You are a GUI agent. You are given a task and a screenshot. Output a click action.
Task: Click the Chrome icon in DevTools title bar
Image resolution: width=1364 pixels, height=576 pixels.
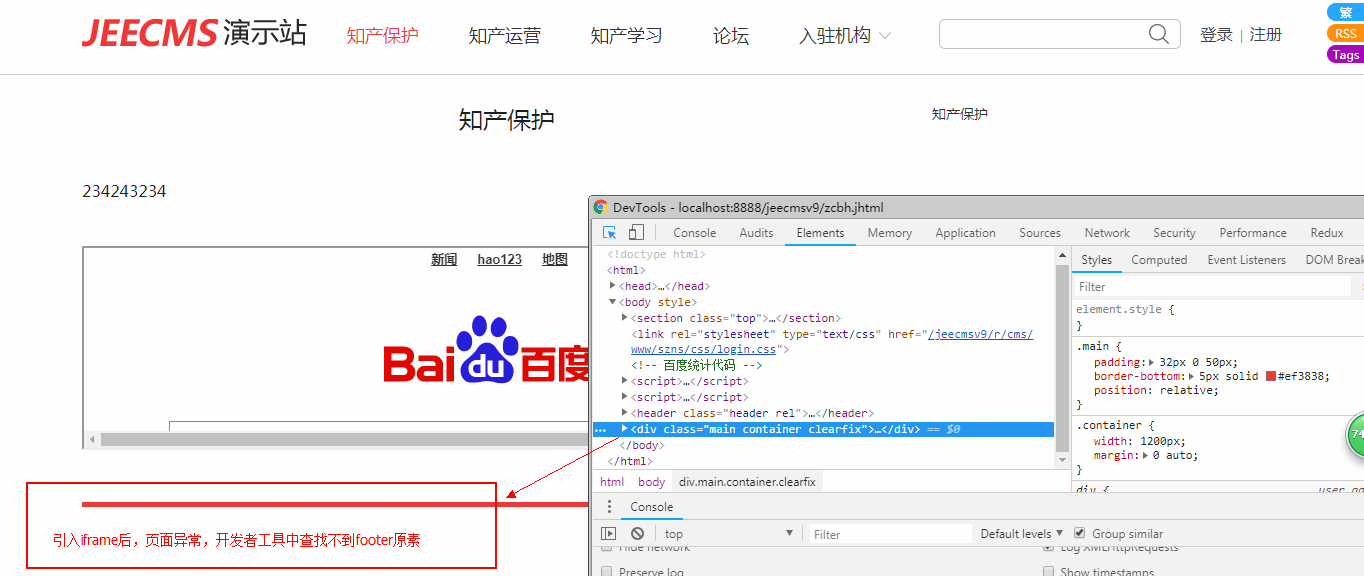coord(601,207)
